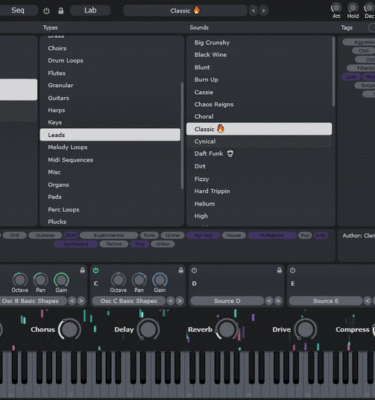Viewport: 375px width, 400px height.
Task: Load the Black Wine sound
Action: [259, 55]
